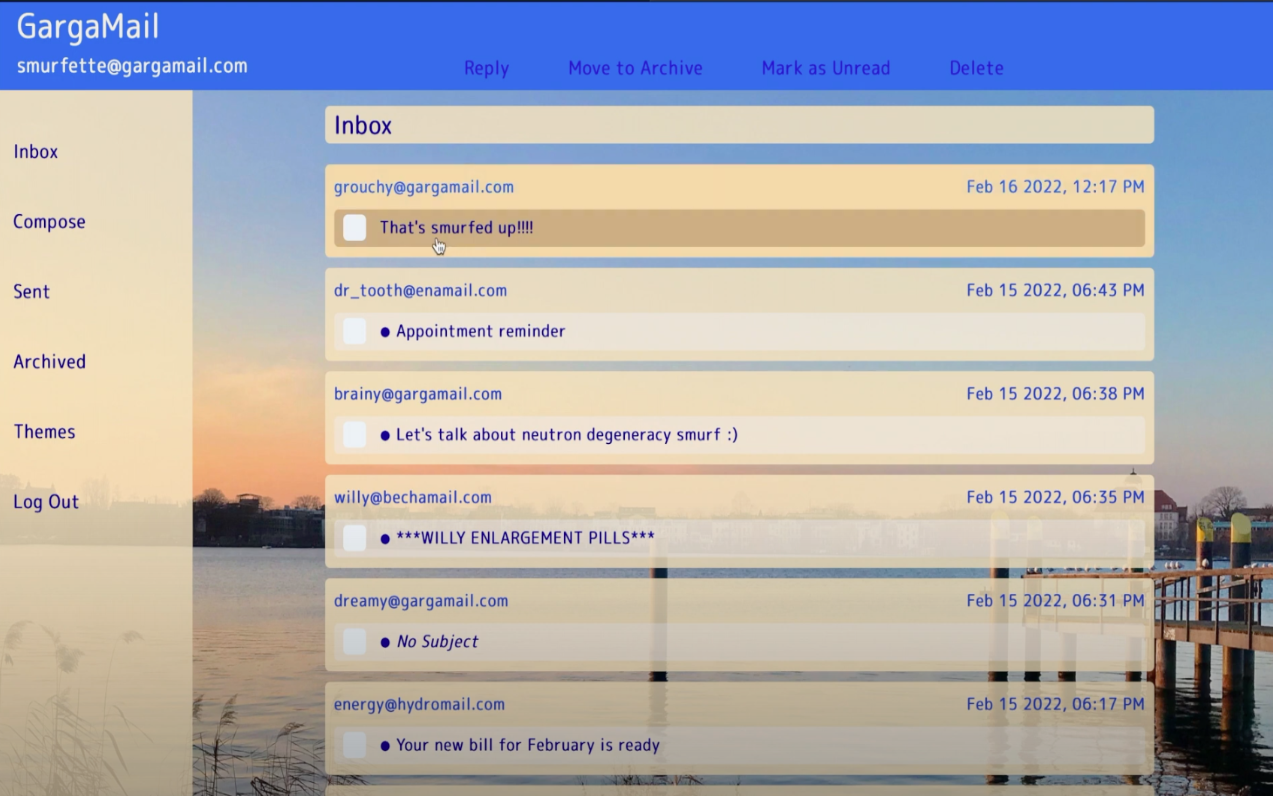This screenshot has width=1273, height=796.
Task: Check the box beside neutron degeneracy email
Action: tap(355, 434)
